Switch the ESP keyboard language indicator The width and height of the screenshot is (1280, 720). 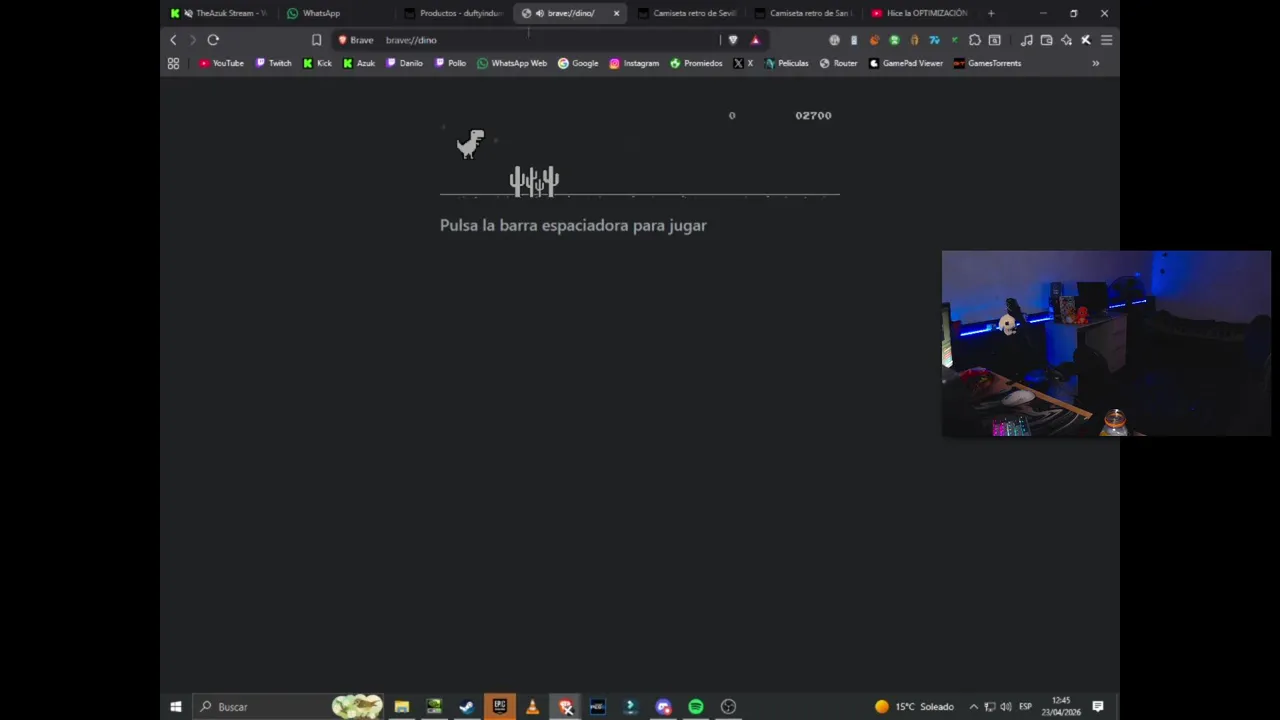click(x=1025, y=707)
